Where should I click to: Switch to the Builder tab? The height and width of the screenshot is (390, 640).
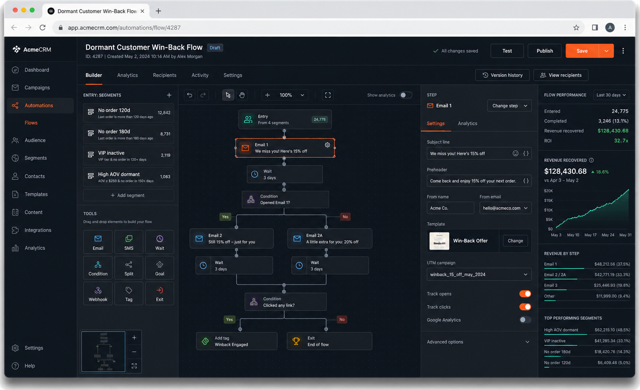pyautogui.click(x=94, y=75)
